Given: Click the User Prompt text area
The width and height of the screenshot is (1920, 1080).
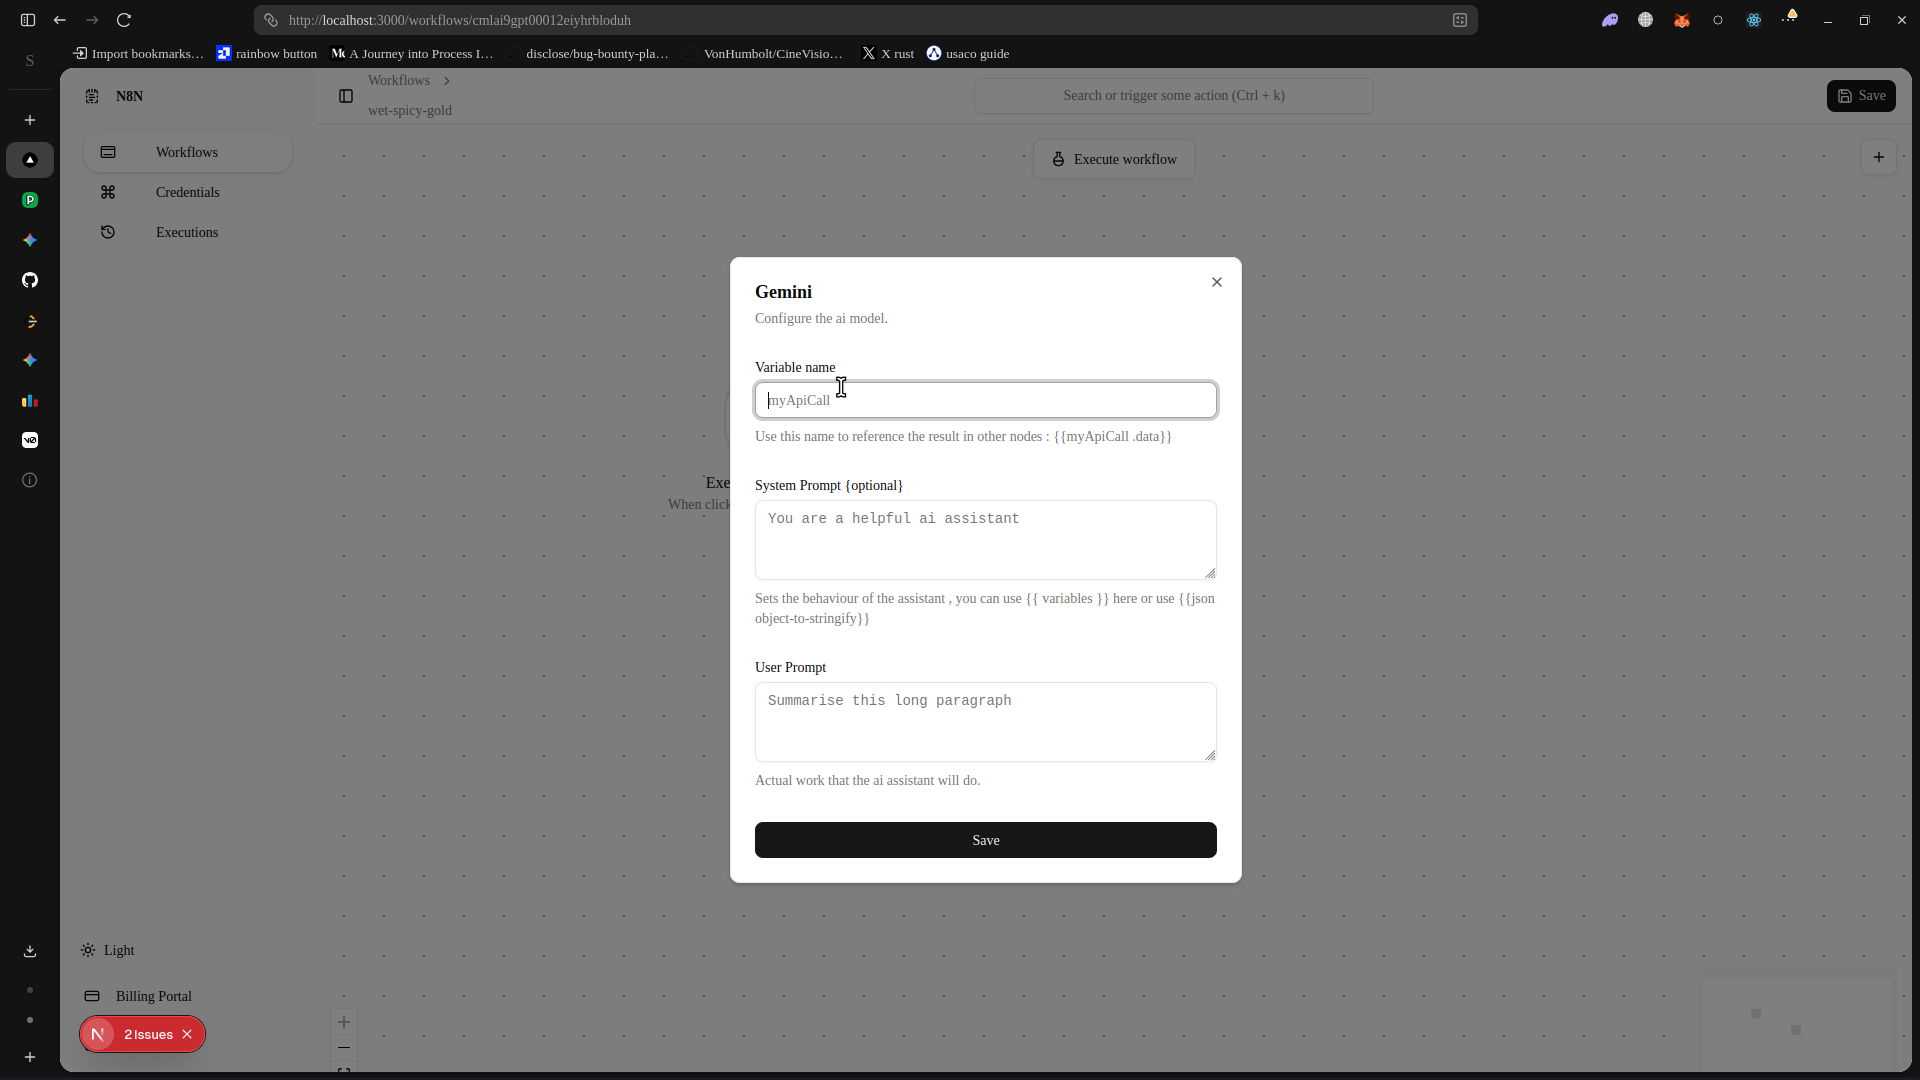Looking at the screenshot, I should click(x=985, y=722).
